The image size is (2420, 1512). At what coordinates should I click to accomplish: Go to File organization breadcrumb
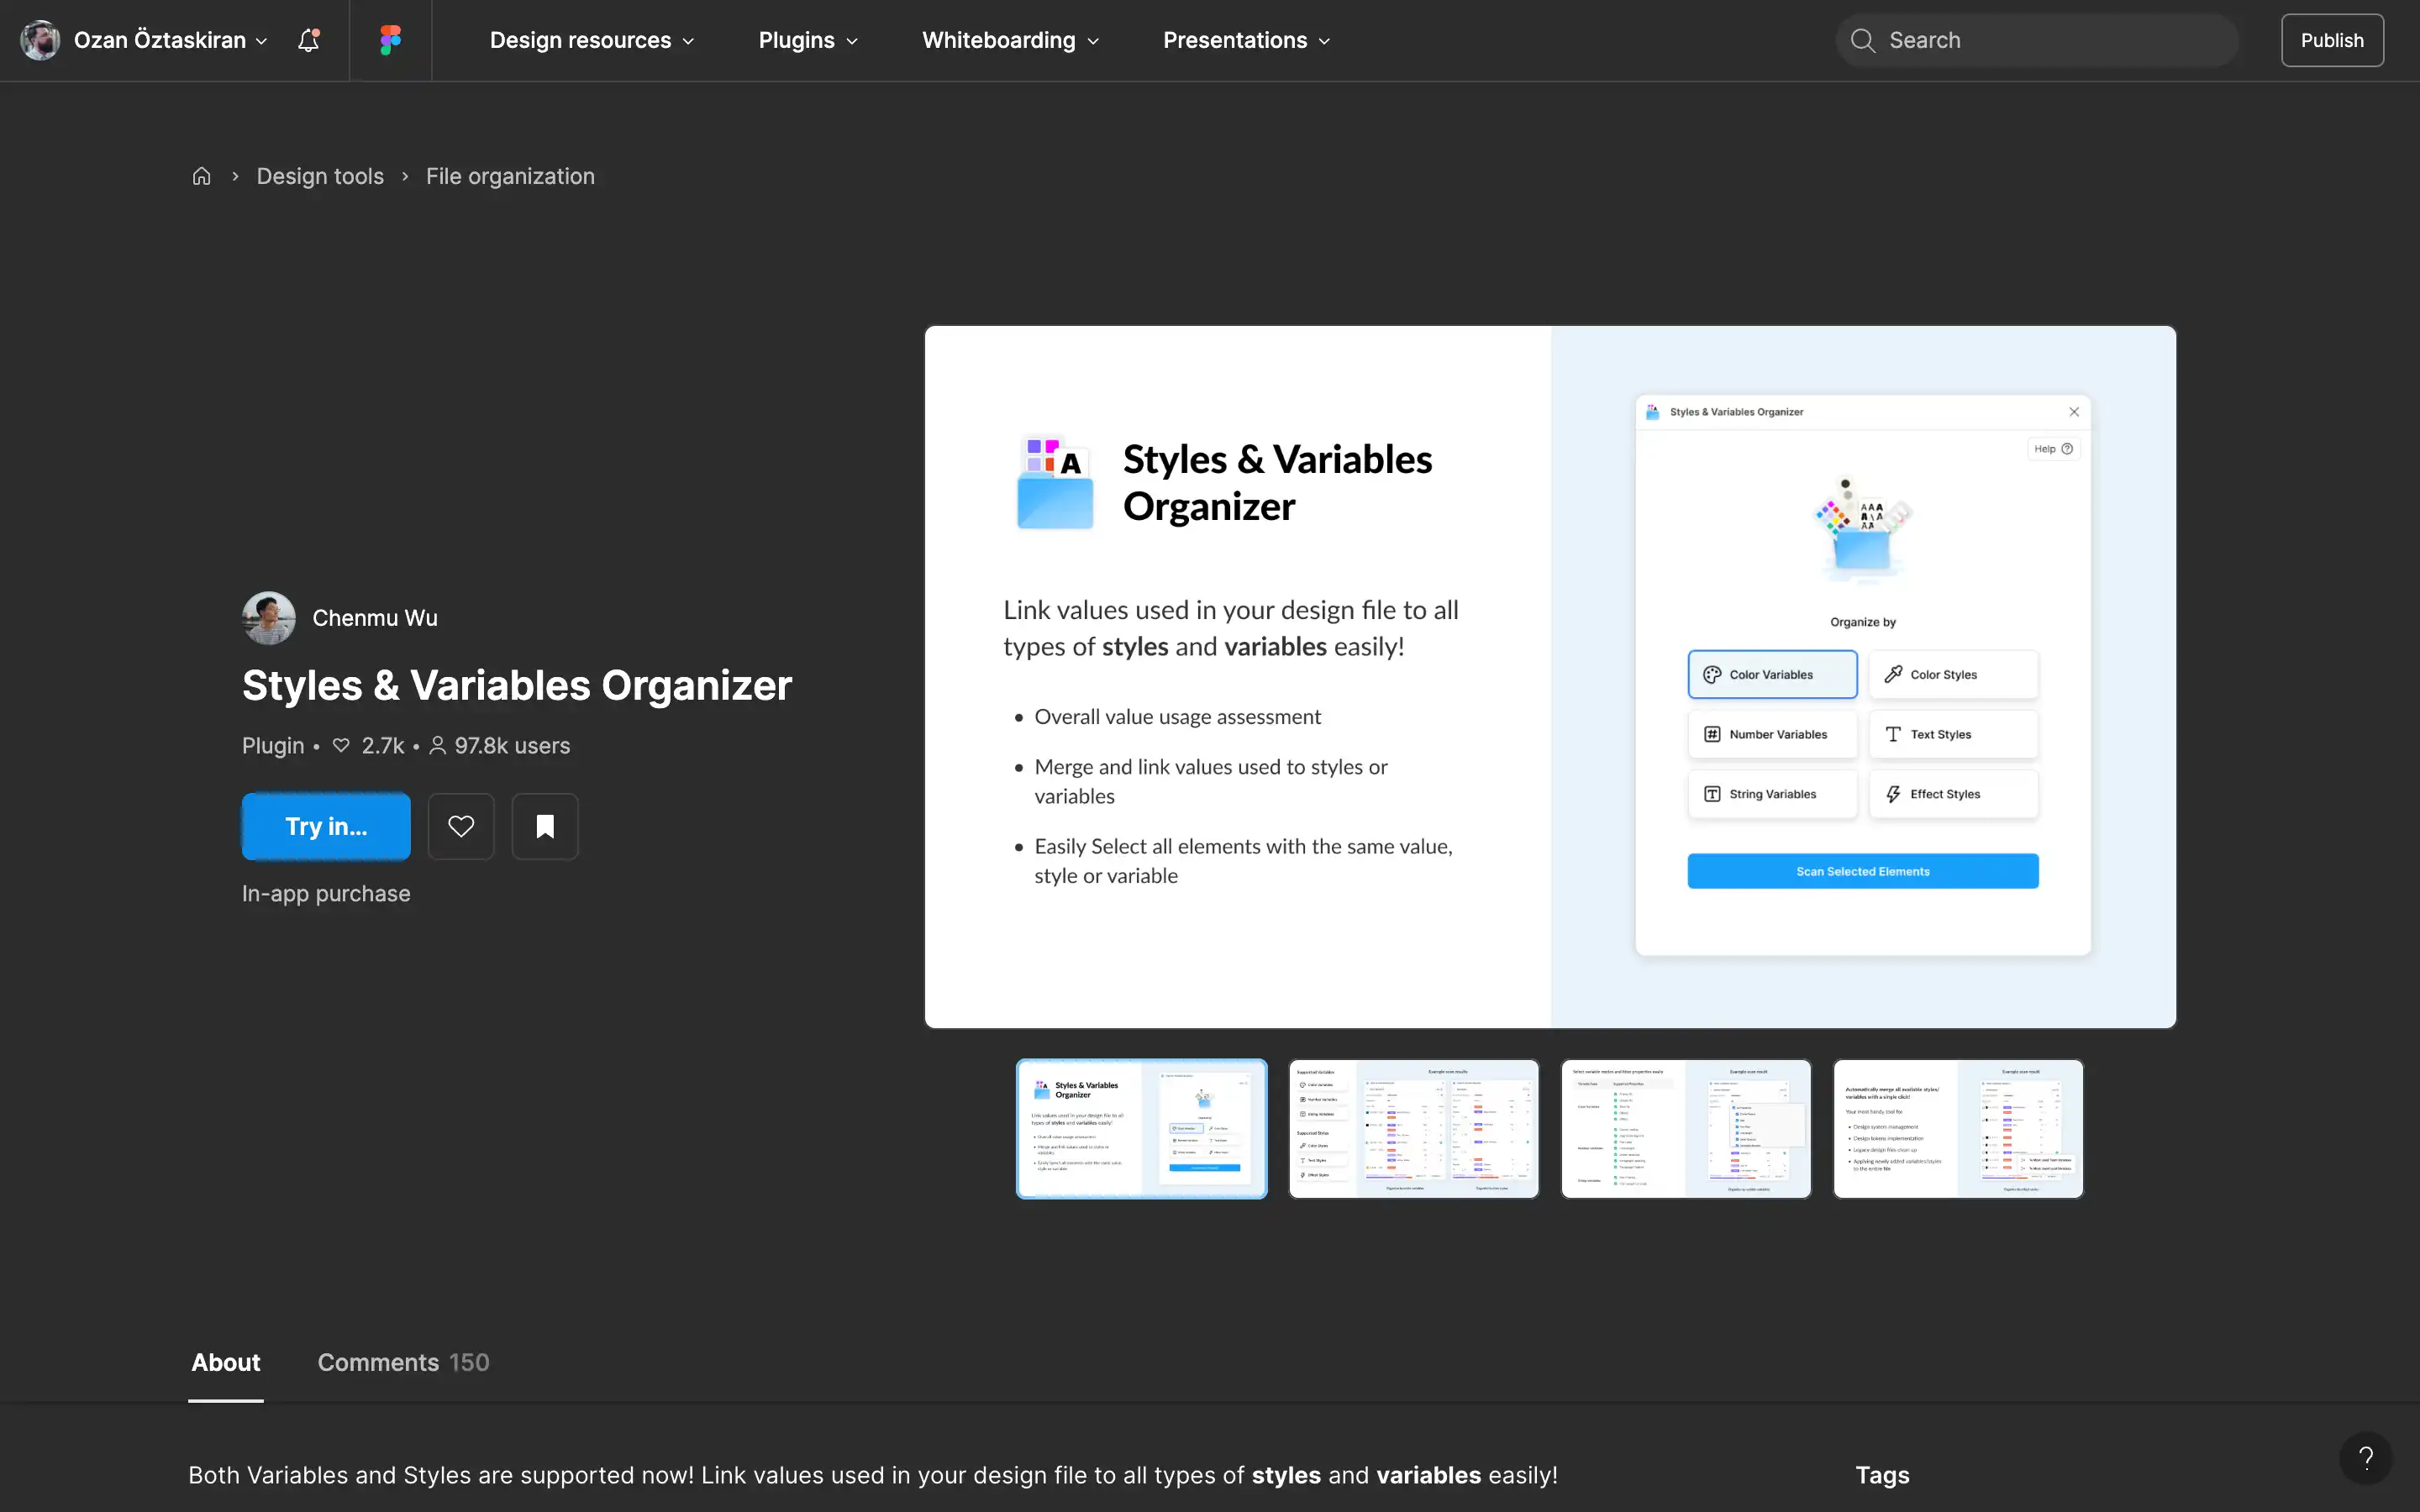tap(510, 176)
